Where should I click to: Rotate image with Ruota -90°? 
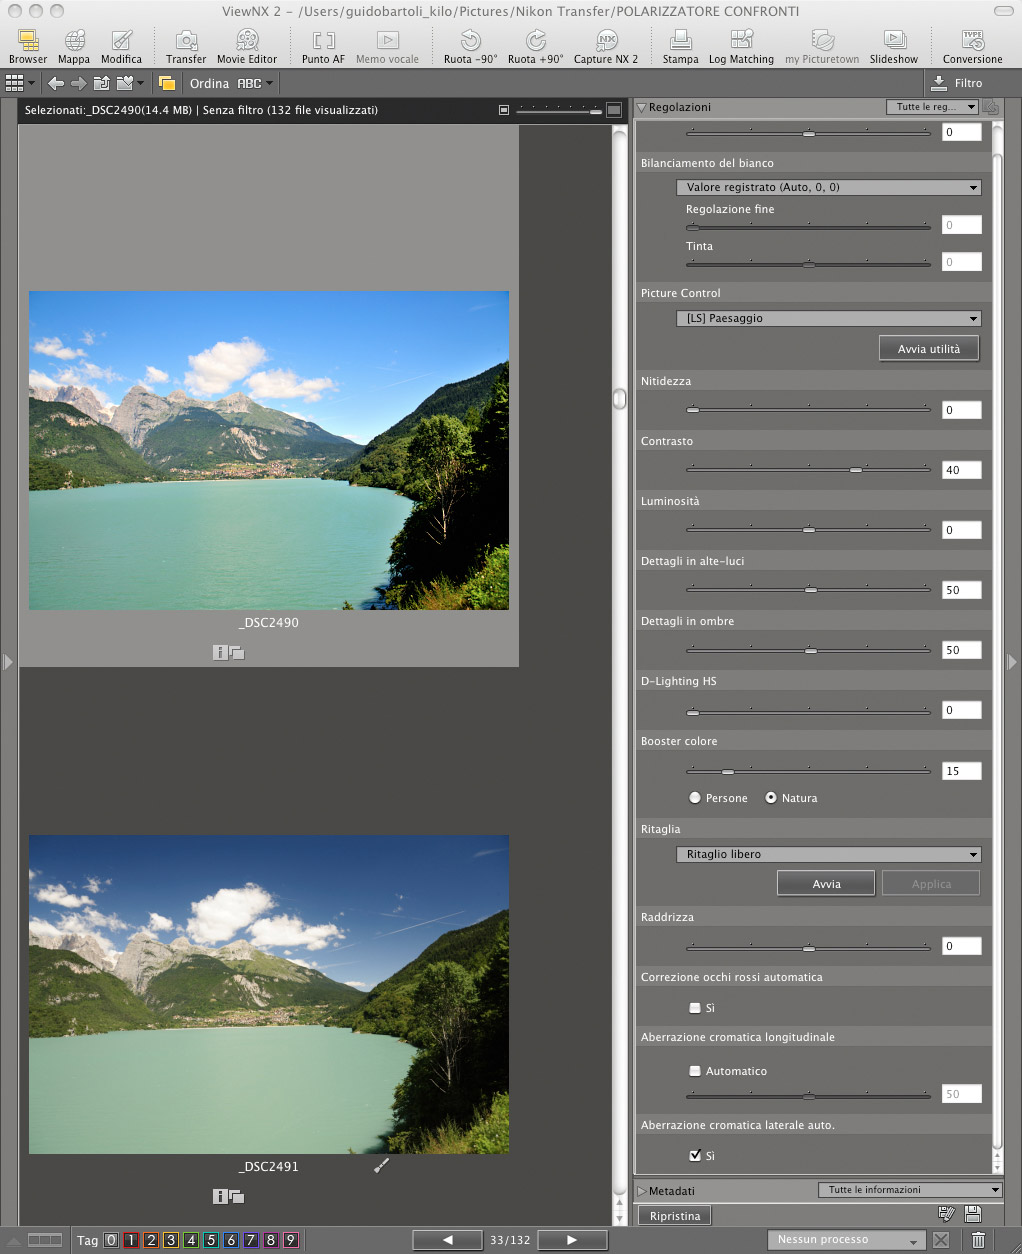(x=470, y=46)
